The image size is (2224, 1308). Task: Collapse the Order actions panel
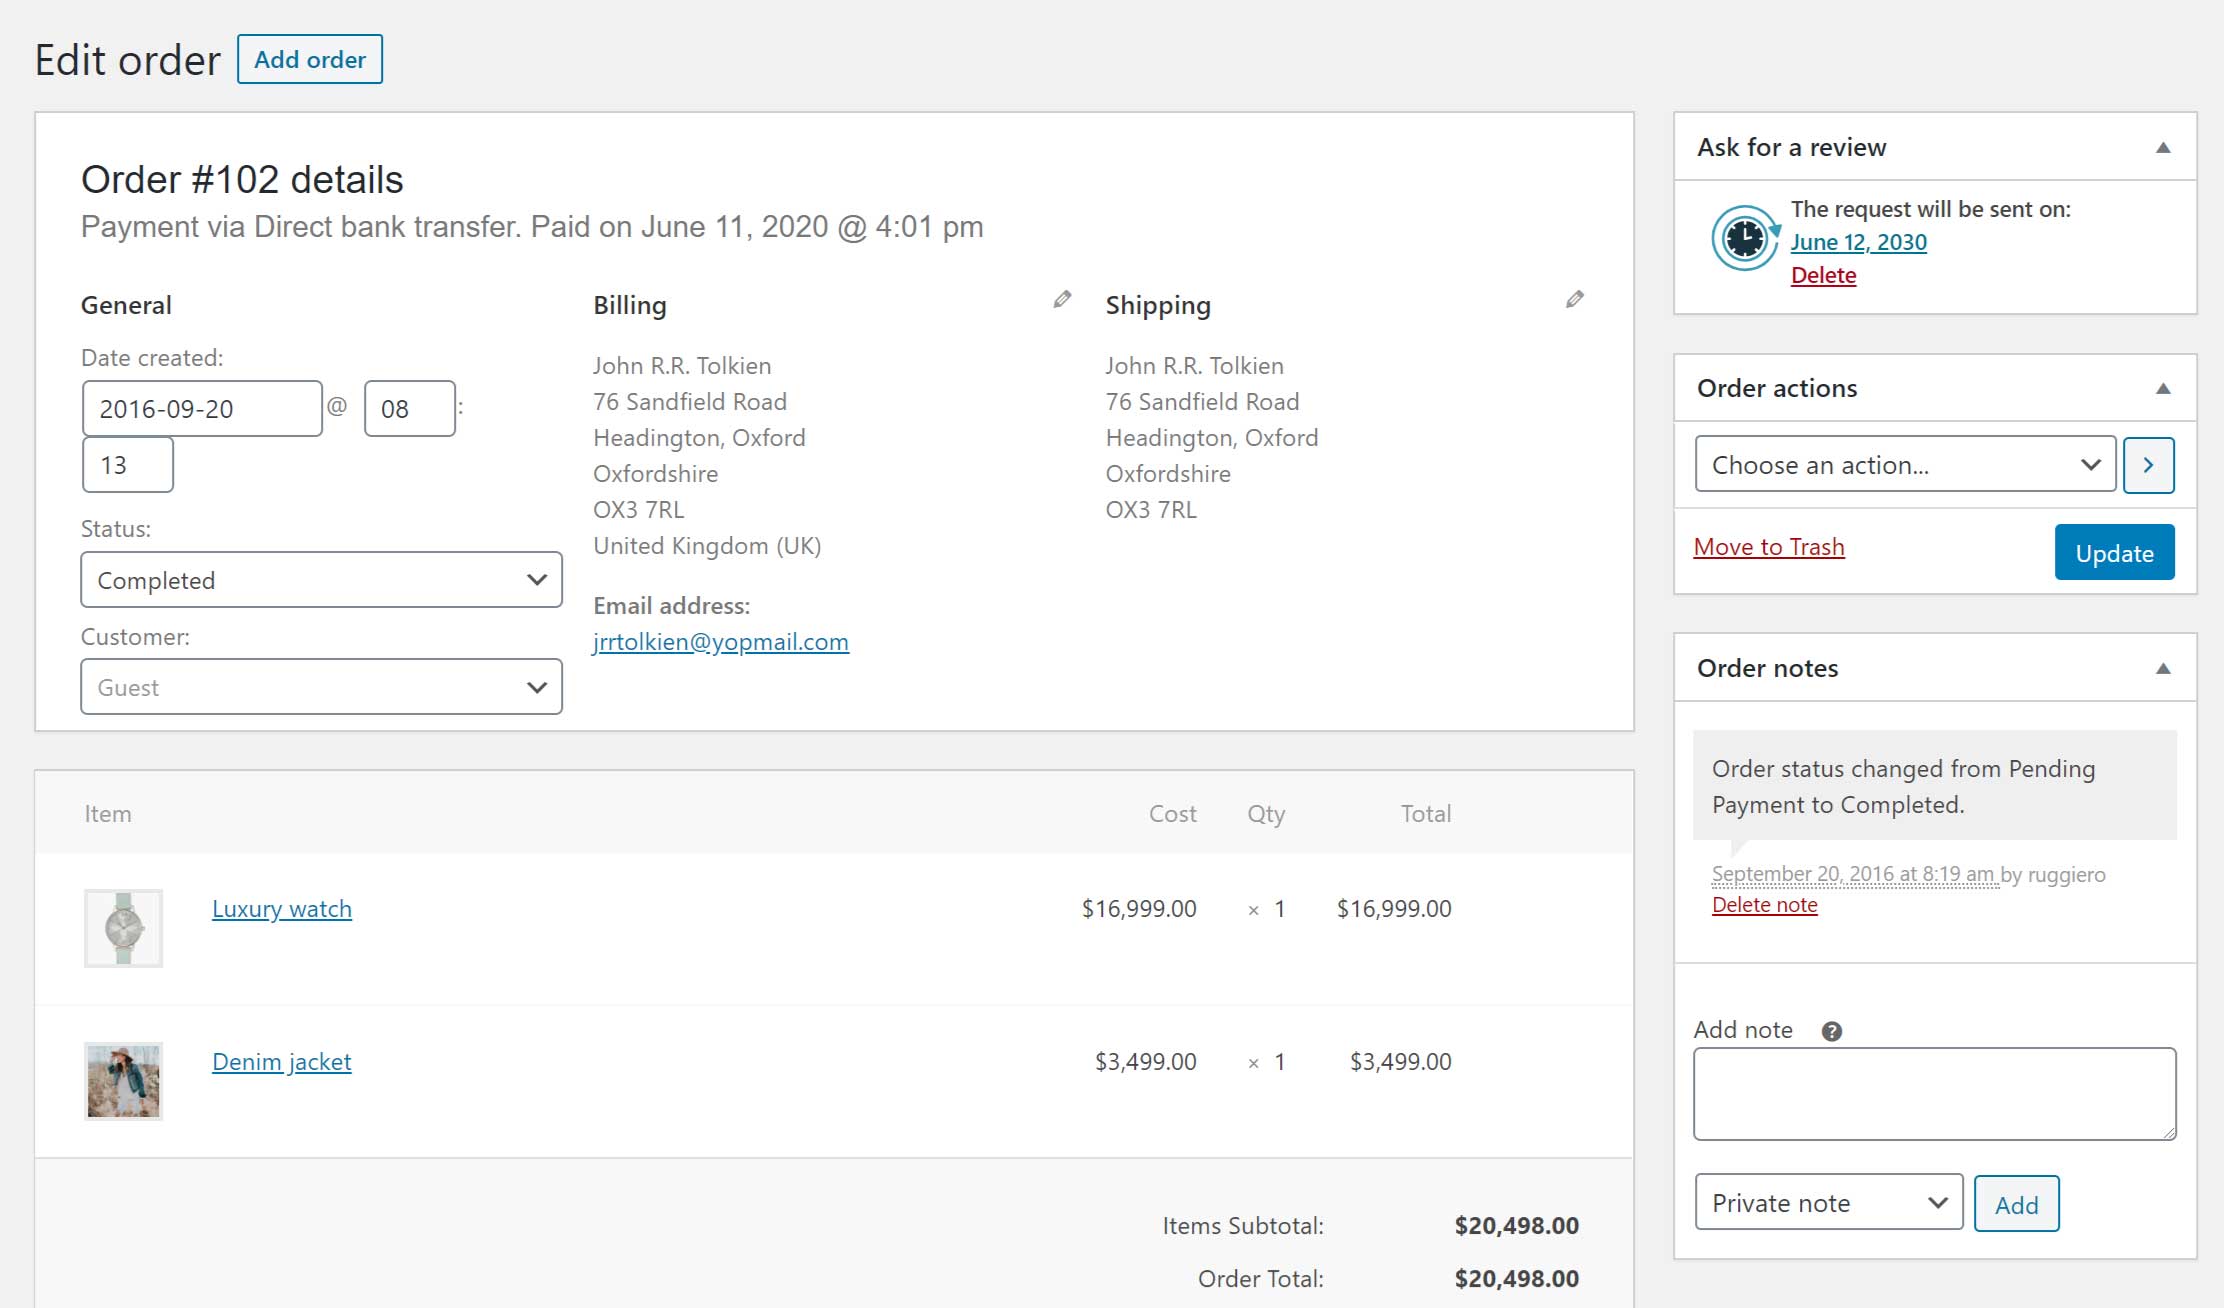tap(2163, 389)
